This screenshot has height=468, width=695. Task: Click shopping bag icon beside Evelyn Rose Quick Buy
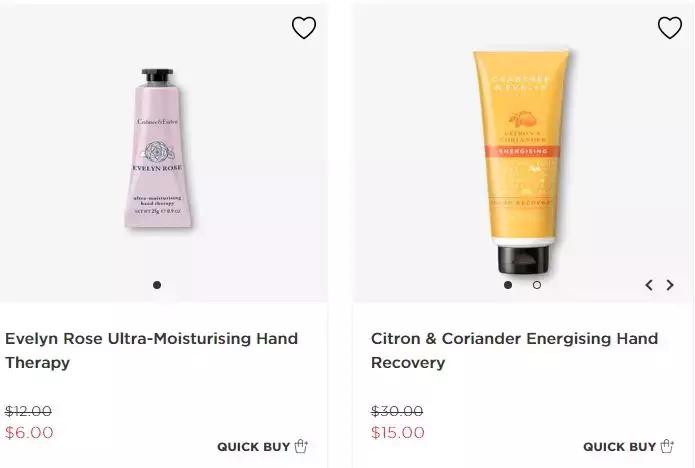(301, 446)
